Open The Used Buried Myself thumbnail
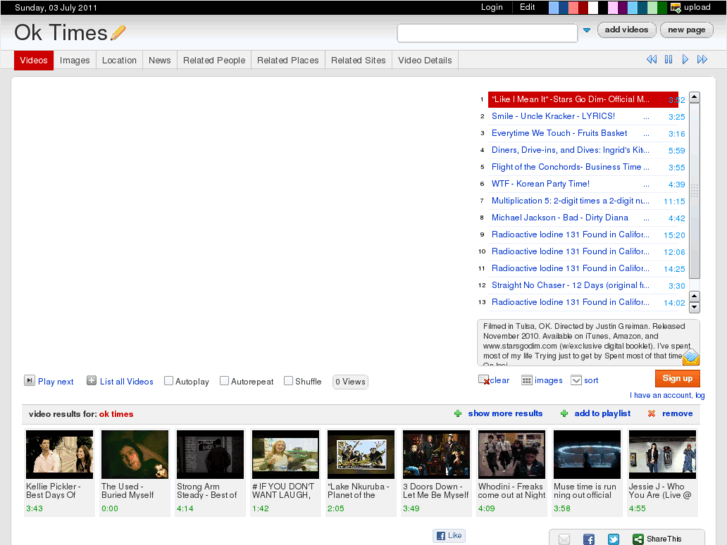727x545 pixels. coord(135,454)
